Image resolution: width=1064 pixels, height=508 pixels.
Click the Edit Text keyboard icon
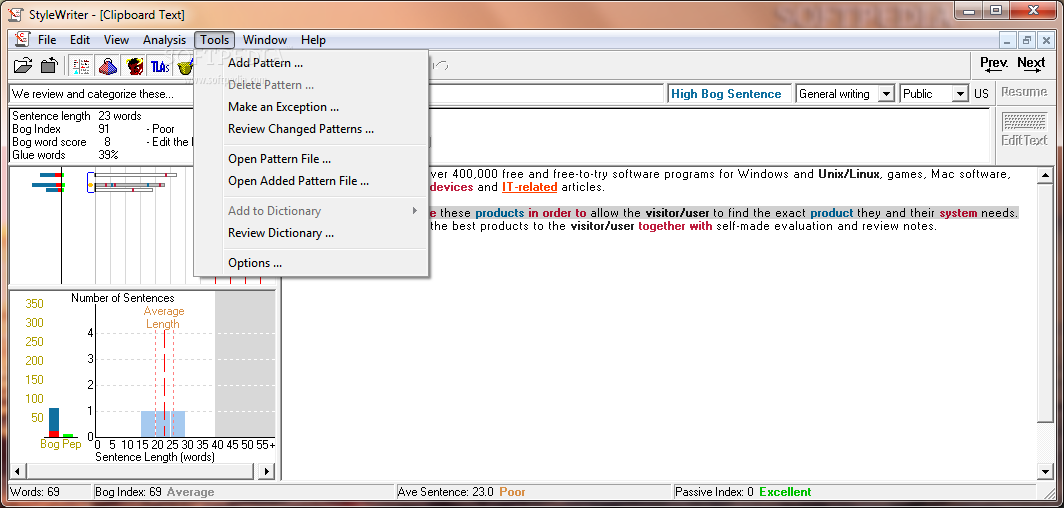point(1025,130)
